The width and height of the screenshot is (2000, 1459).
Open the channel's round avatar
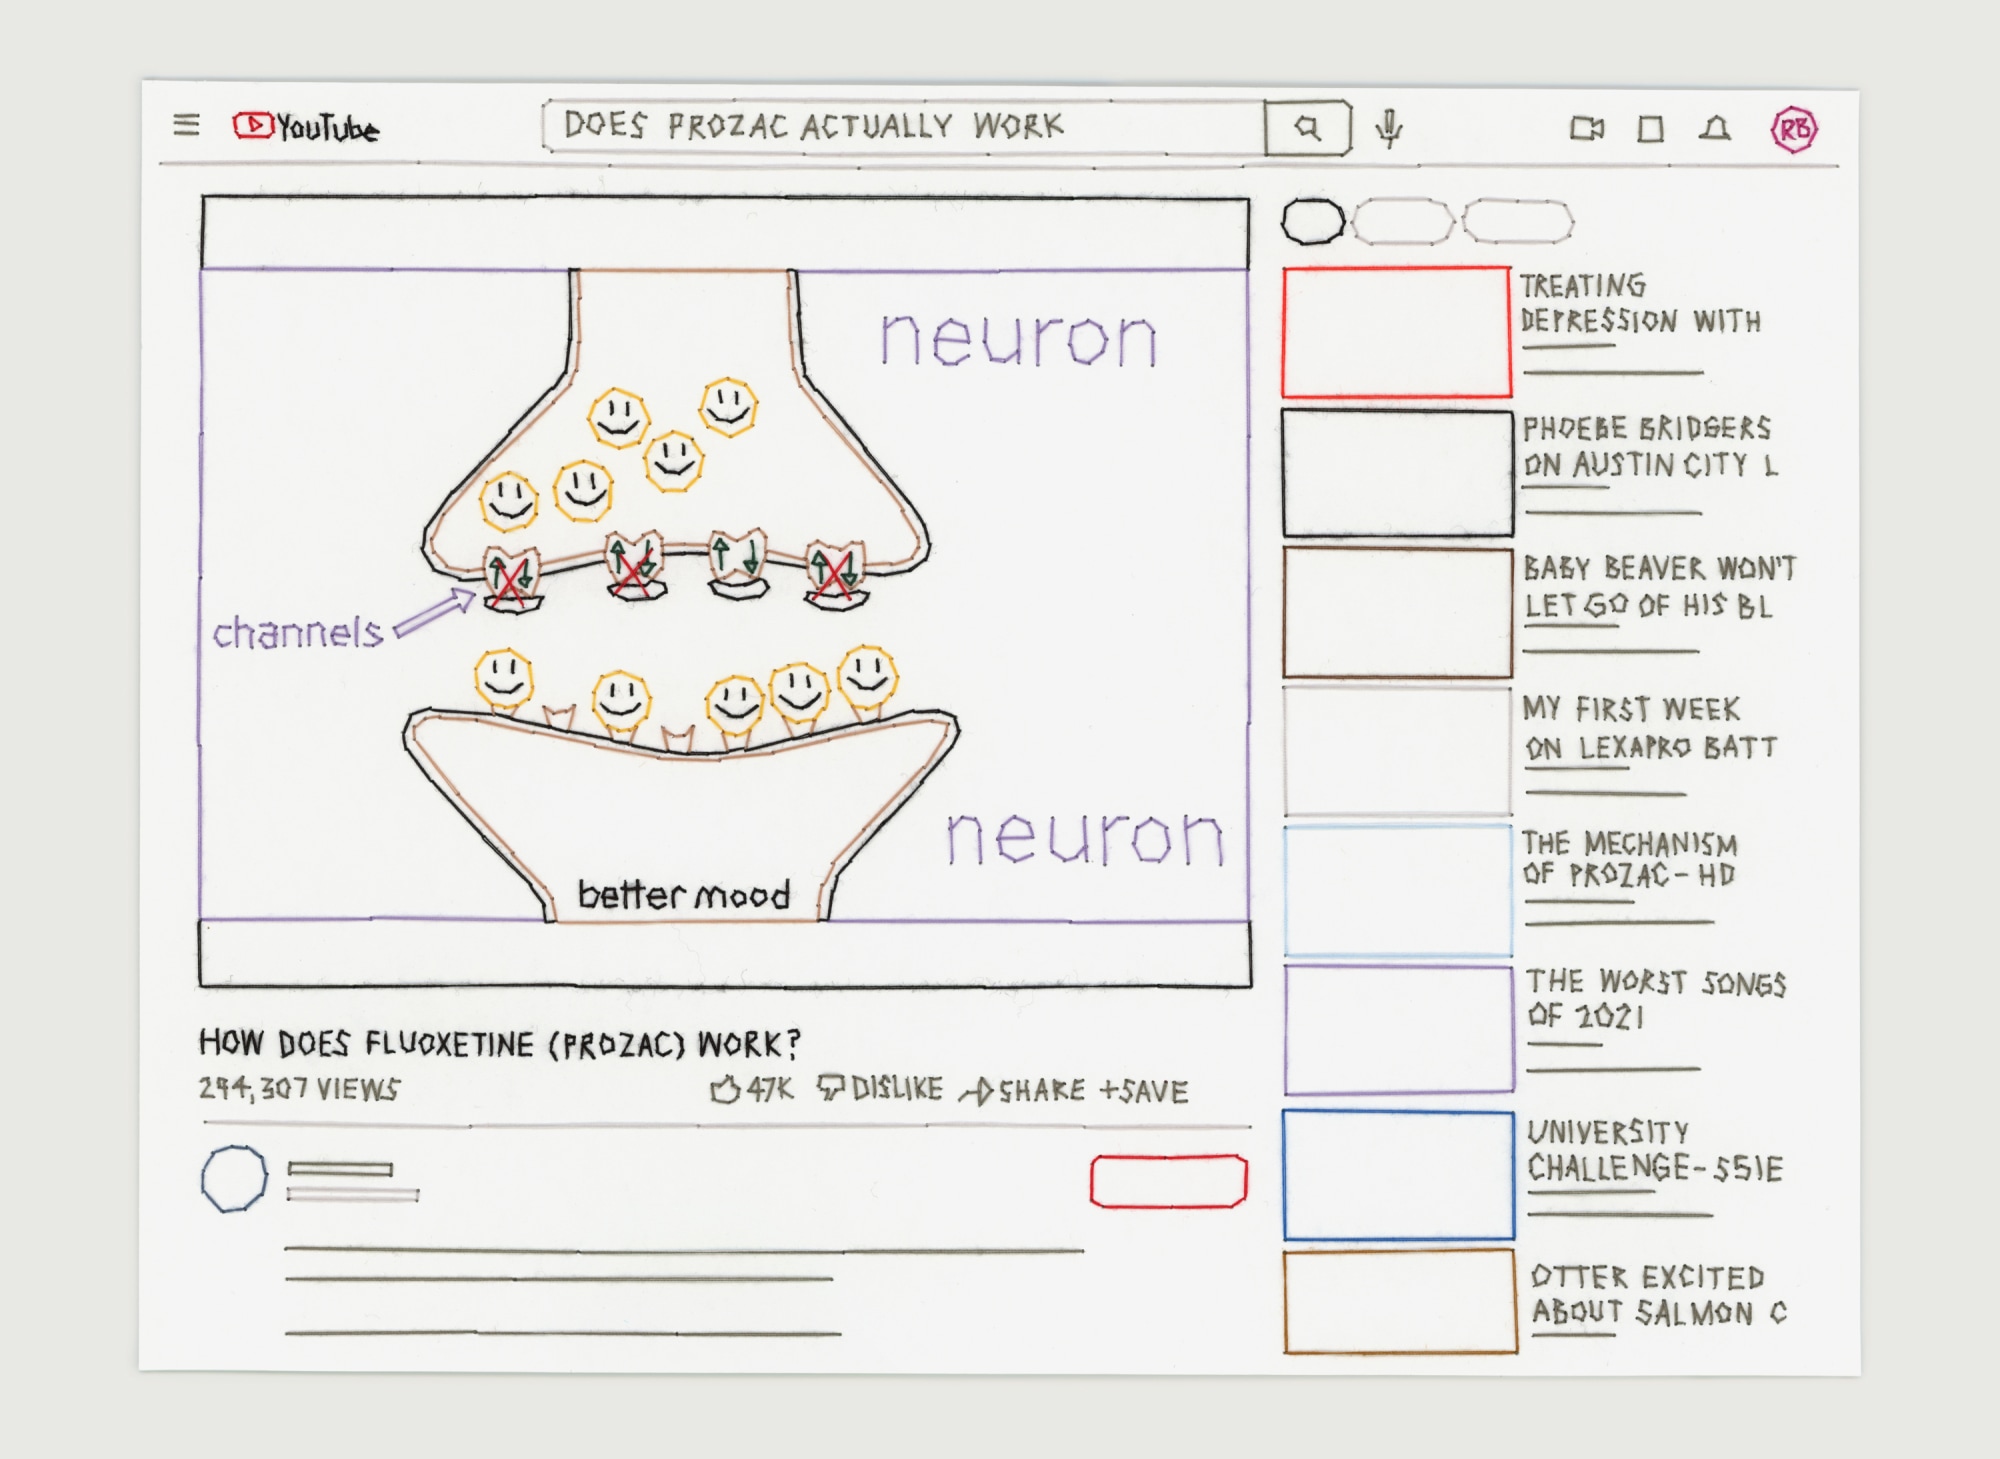234,1179
